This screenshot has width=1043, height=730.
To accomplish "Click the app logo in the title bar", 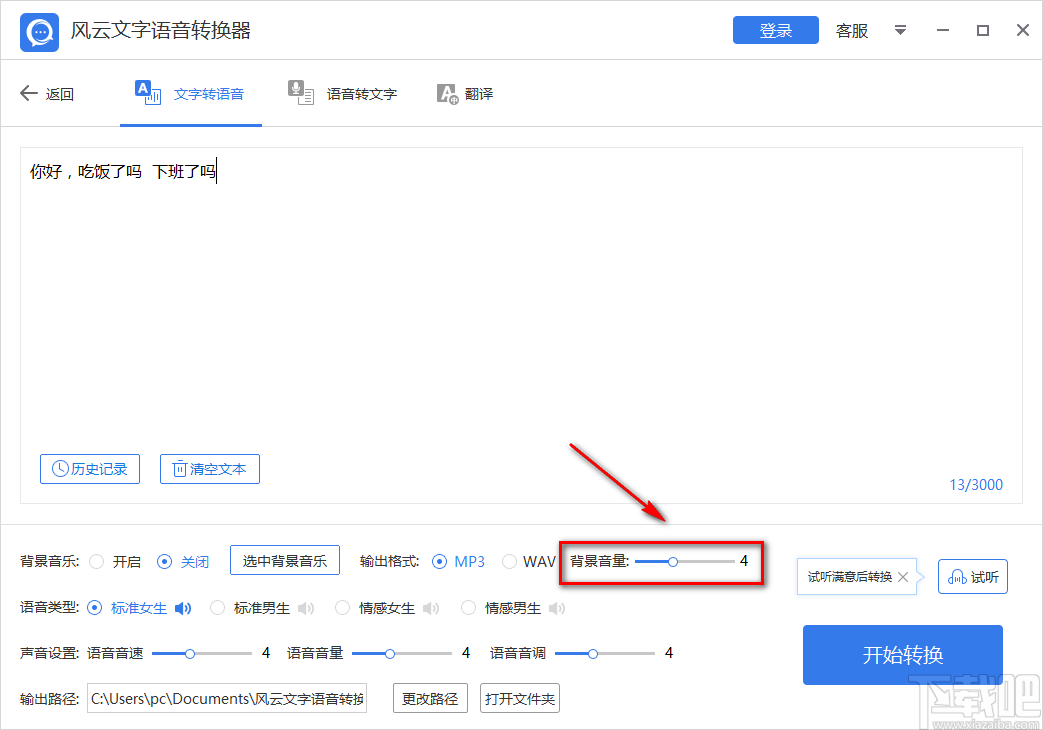I will click(x=38, y=31).
